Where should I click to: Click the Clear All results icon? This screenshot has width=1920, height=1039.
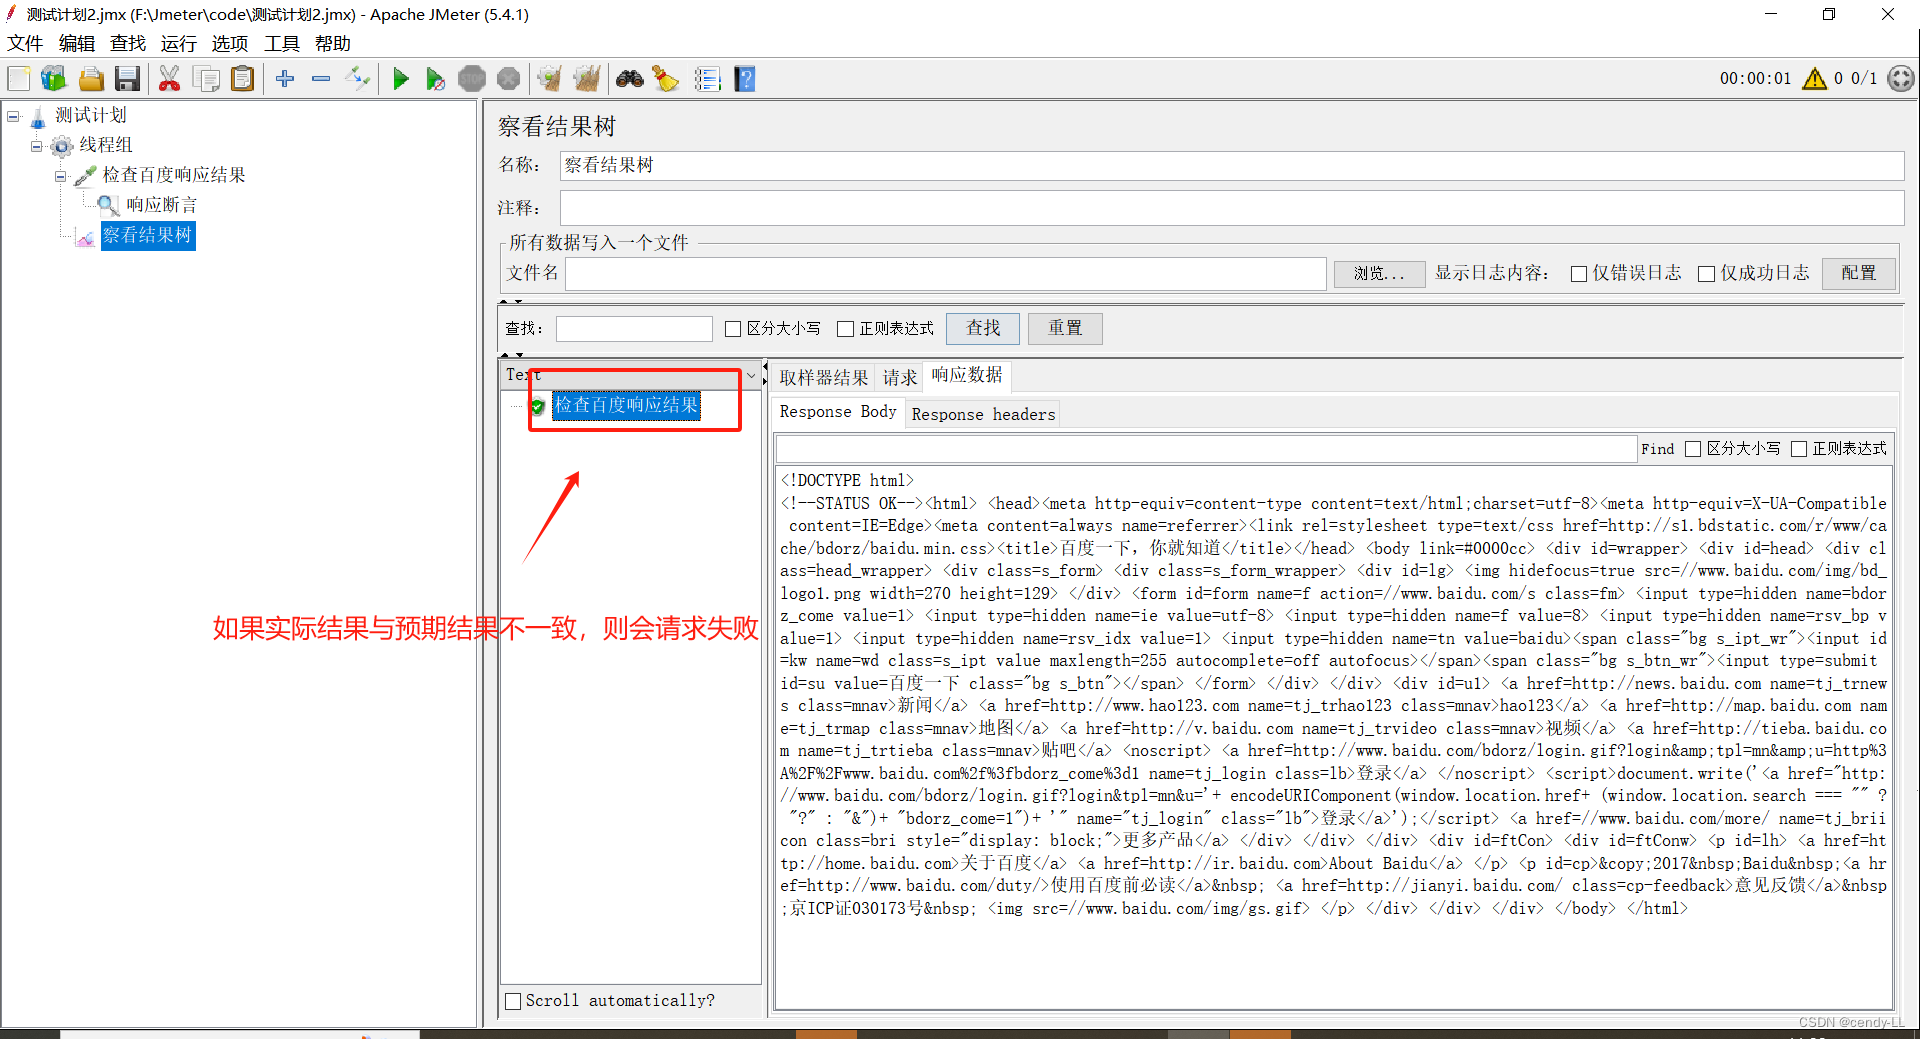[586, 79]
